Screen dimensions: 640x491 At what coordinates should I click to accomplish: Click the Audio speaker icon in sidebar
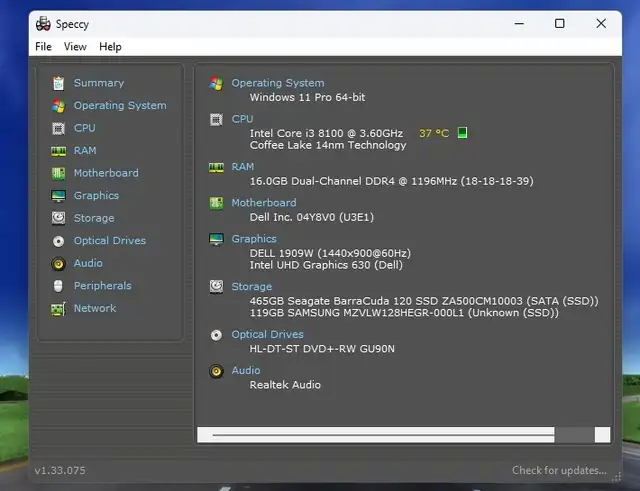tap(58, 264)
